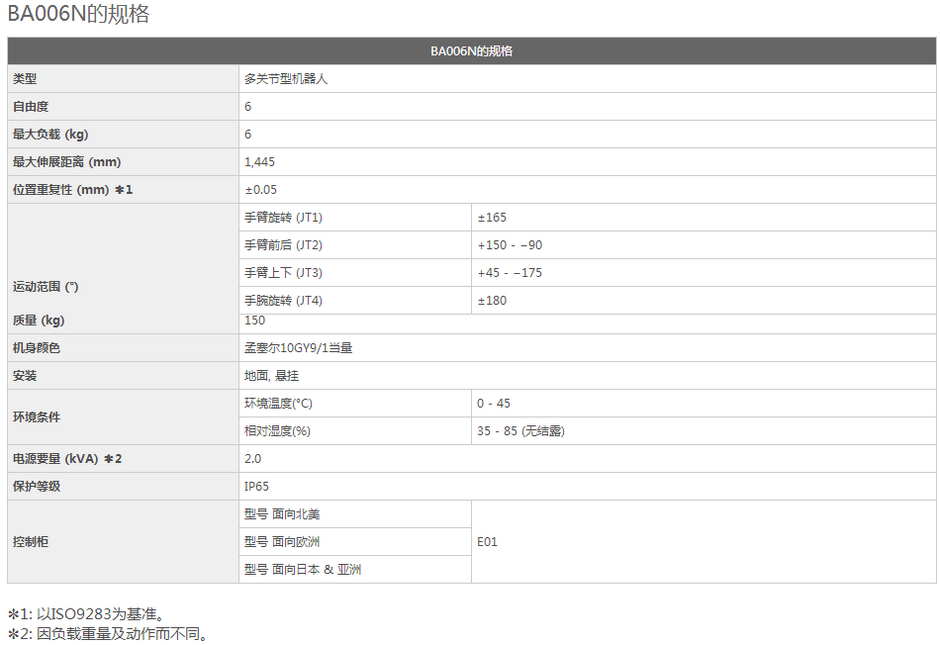Screen dimensions: 940x645
Task: Select the 手臂旋转 (JT1) cell
Action: (283, 217)
